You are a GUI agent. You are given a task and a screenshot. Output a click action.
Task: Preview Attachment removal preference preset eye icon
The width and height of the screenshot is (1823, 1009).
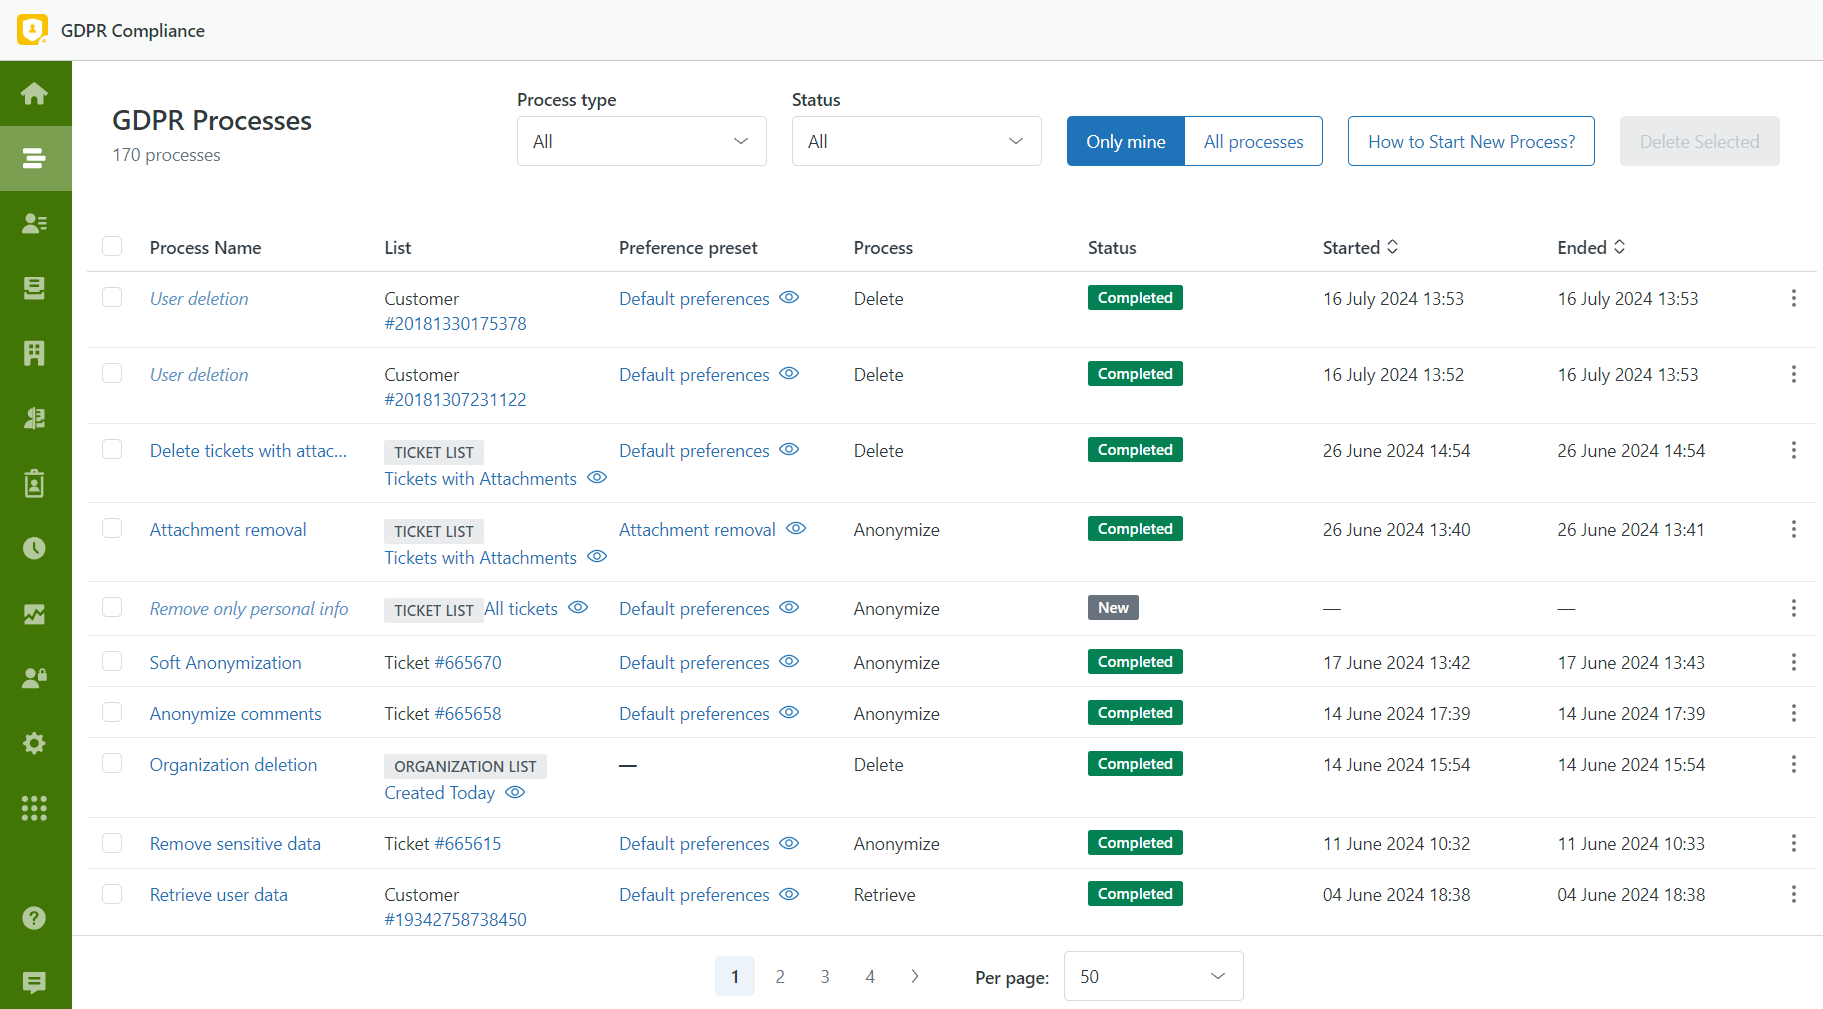pyautogui.click(x=796, y=529)
